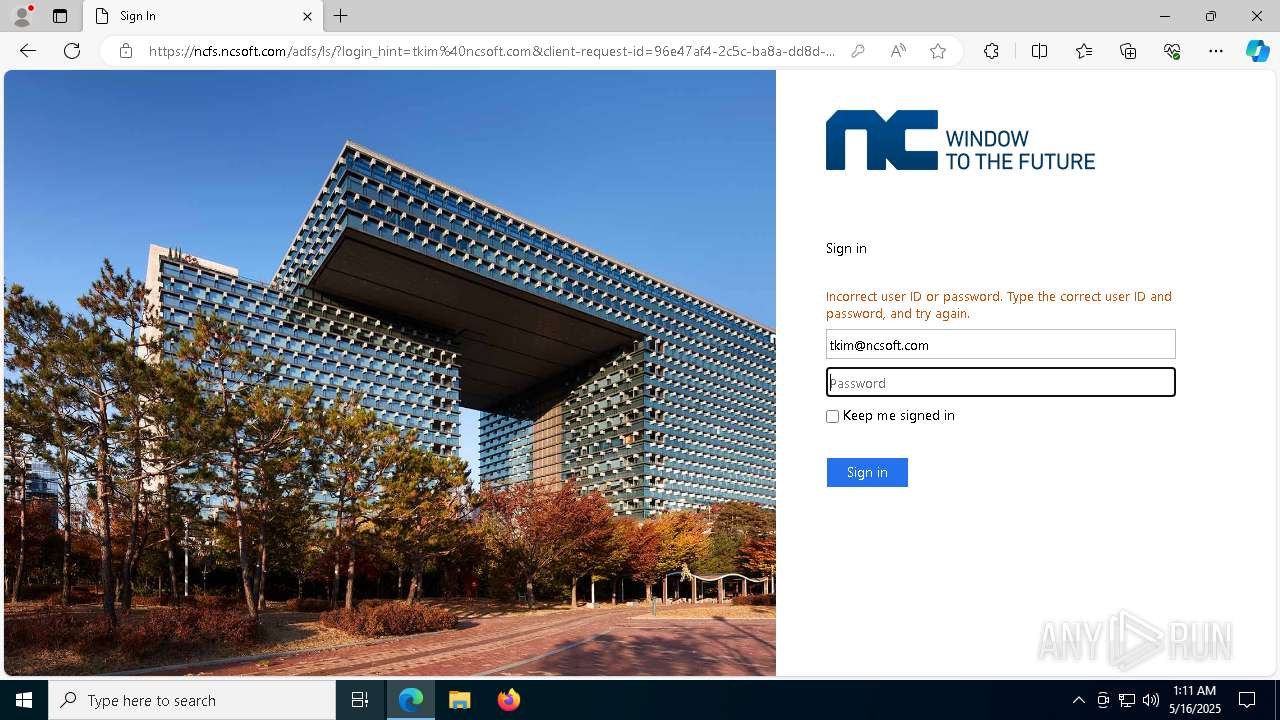
Task: View site information lock icon
Action: point(126,51)
